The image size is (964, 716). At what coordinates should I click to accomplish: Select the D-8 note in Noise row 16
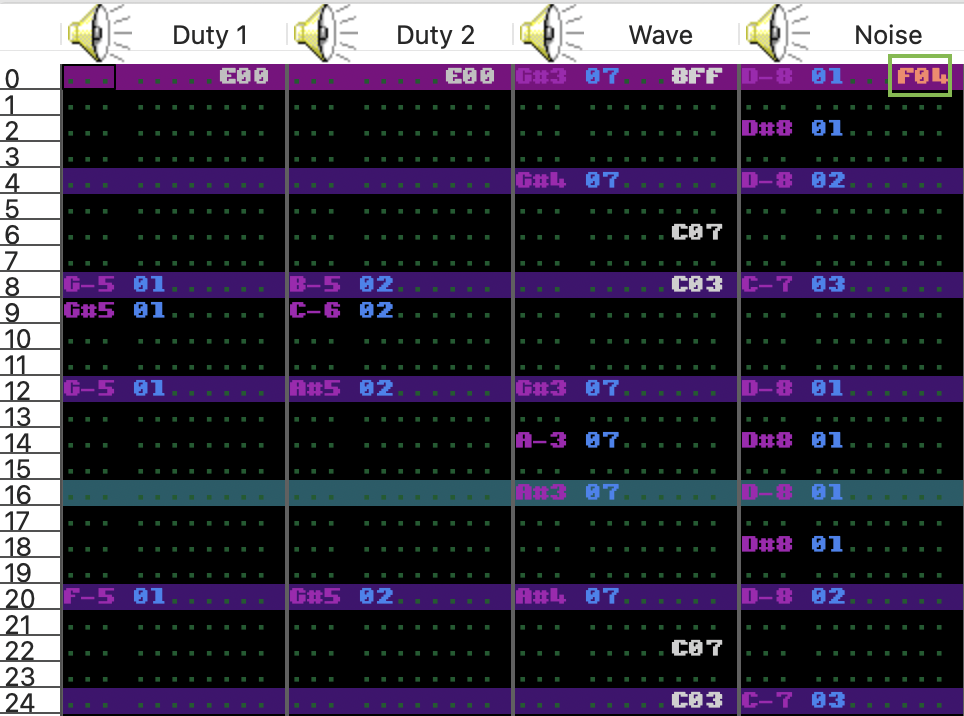point(767,492)
